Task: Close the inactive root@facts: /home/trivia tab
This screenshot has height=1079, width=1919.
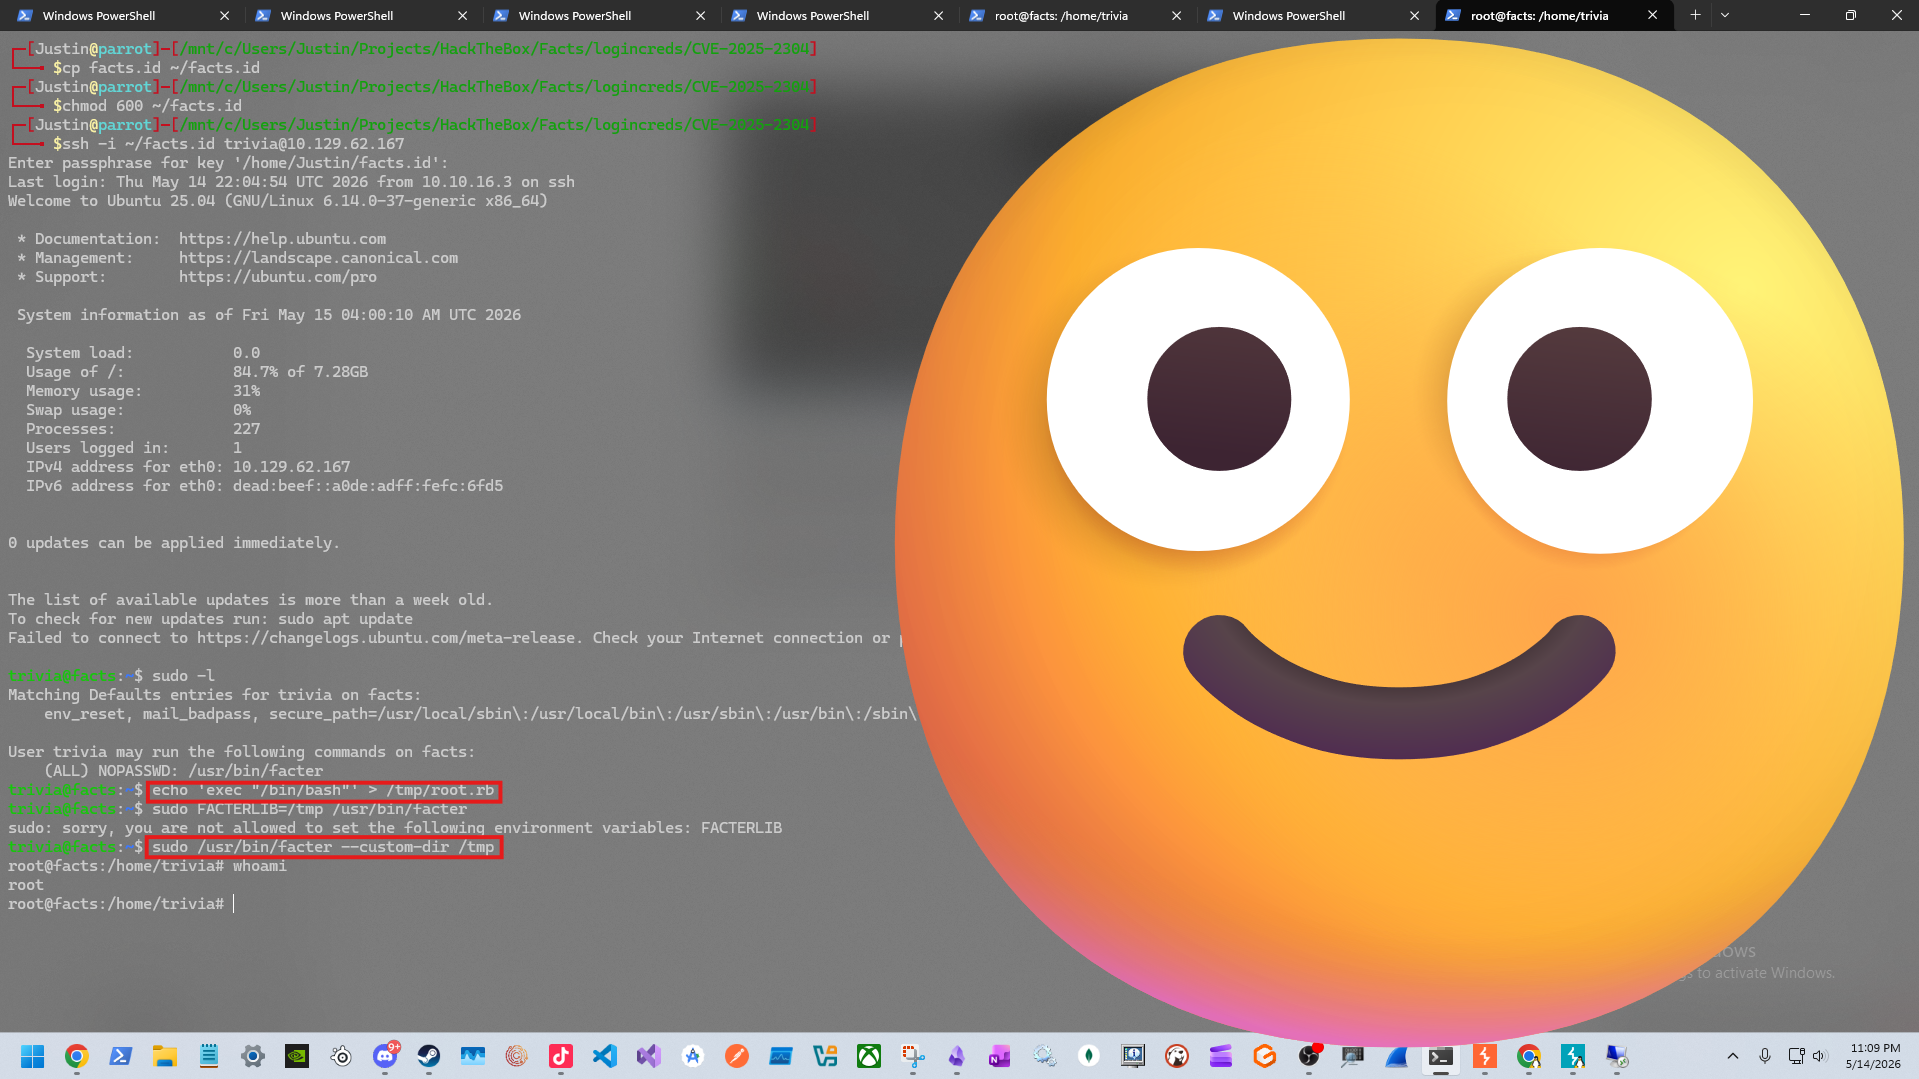Action: 1177,15
